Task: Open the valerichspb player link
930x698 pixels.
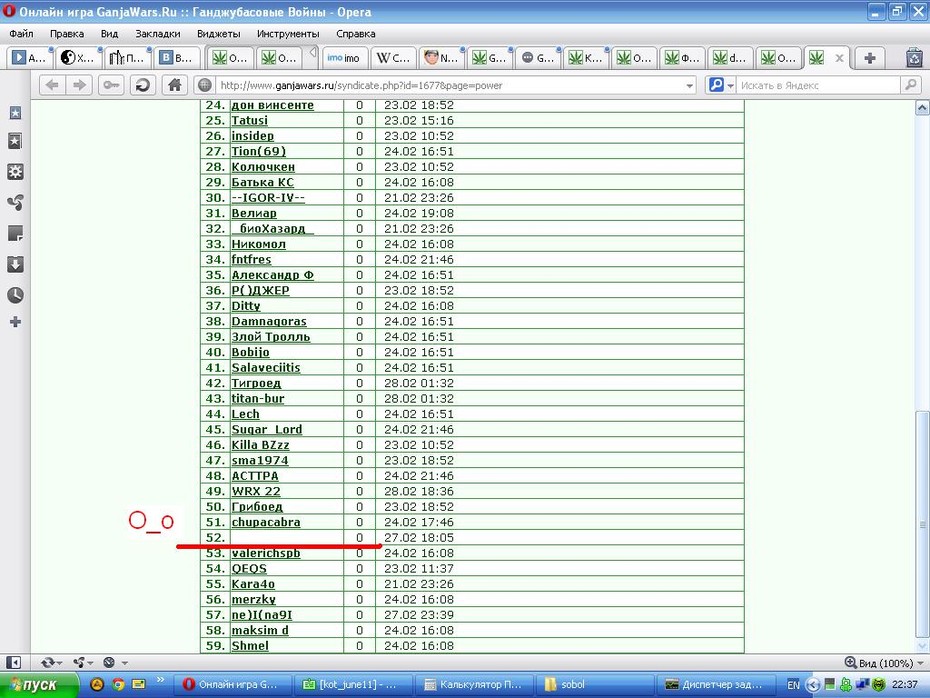Action: (266, 553)
